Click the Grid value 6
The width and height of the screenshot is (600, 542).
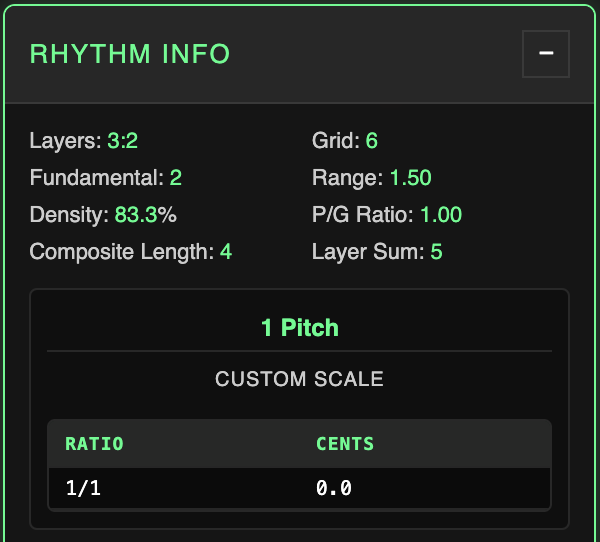371,141
